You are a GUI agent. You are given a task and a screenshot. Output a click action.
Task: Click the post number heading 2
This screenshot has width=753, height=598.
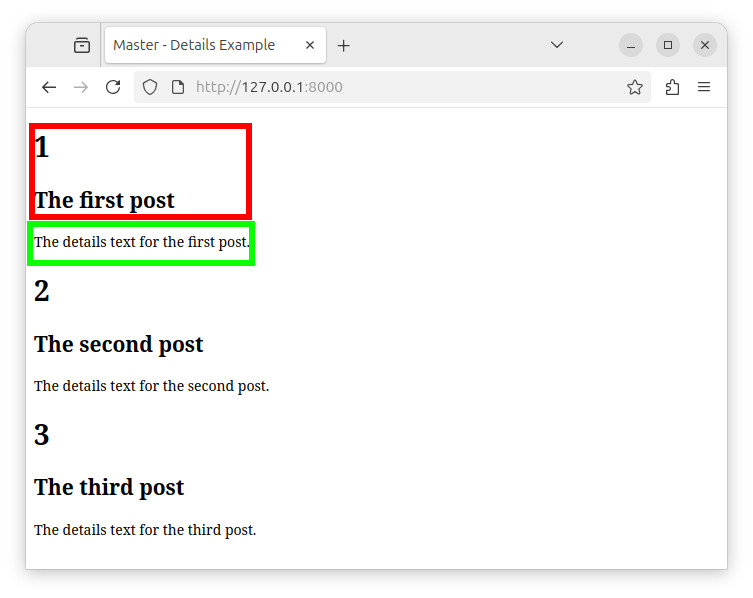41,291
